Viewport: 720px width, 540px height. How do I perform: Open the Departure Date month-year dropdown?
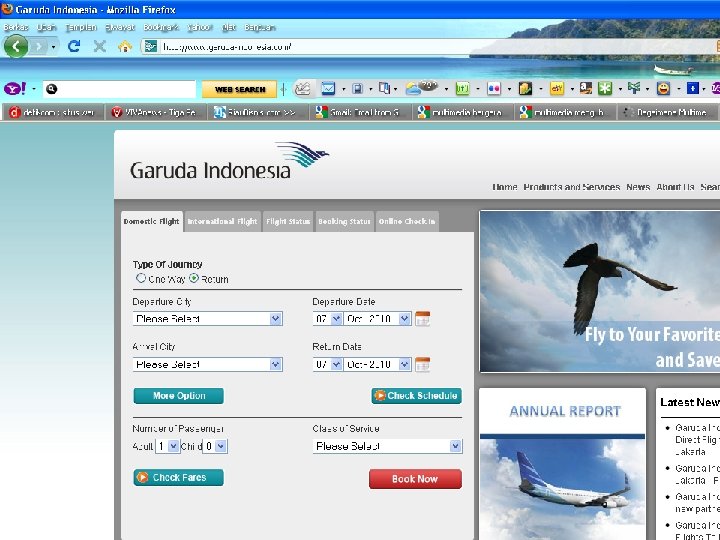tap(377, 318)
